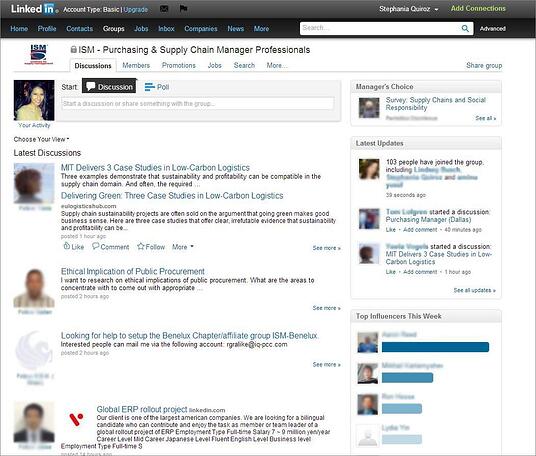The height and width of the screenshot is (456, 536).
Task: Click the ISM group logo
Action: [x=38, y=54]
